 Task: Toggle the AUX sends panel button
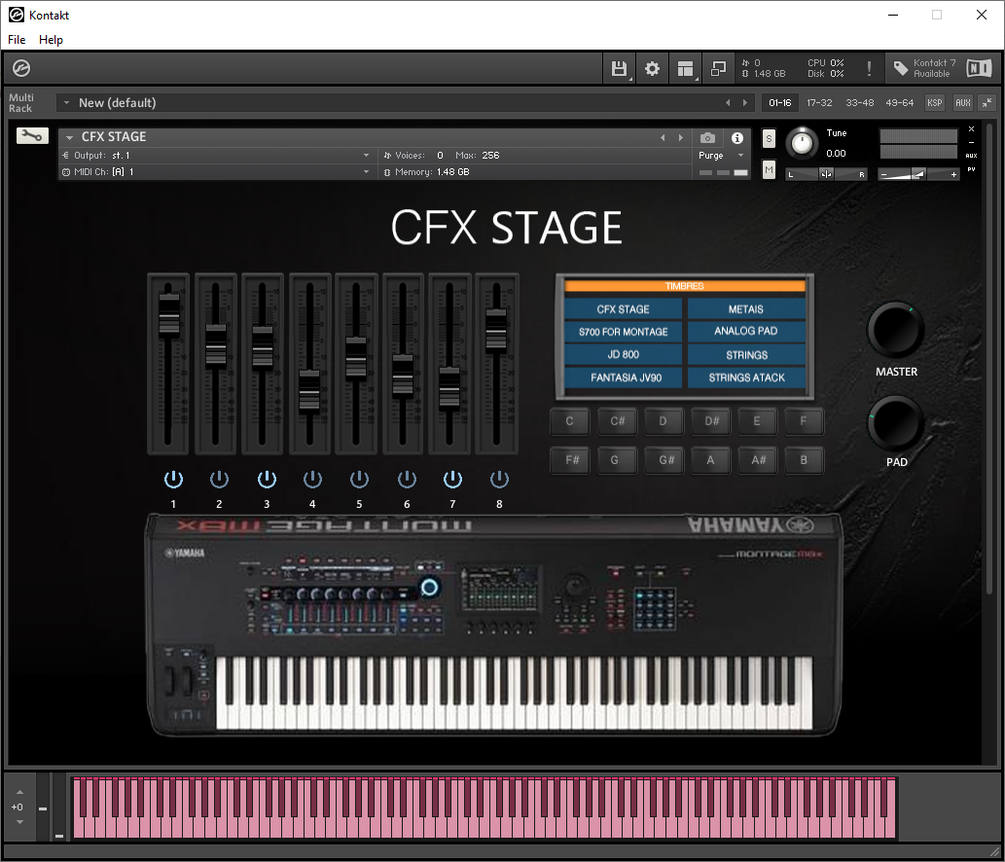point(963,103)
